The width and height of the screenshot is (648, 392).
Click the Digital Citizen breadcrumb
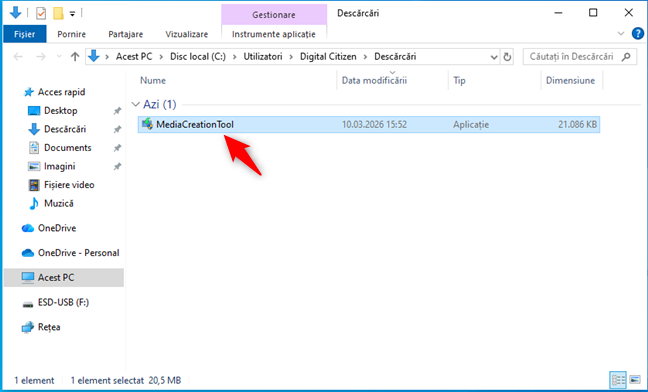[328, 57]
